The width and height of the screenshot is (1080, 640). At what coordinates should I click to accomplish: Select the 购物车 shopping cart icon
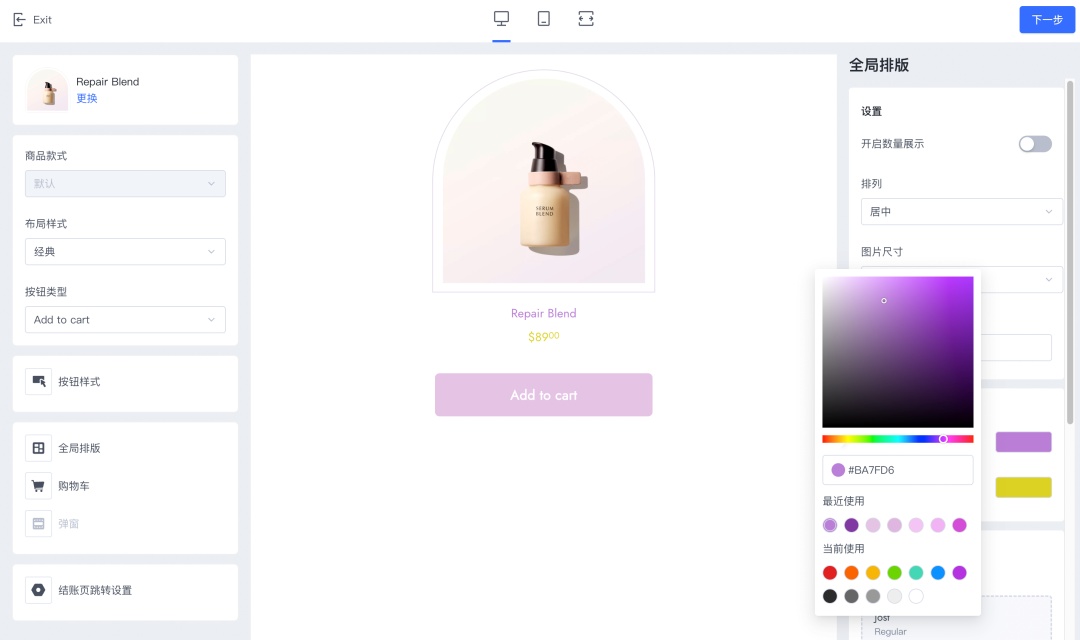tap(38, 485)
